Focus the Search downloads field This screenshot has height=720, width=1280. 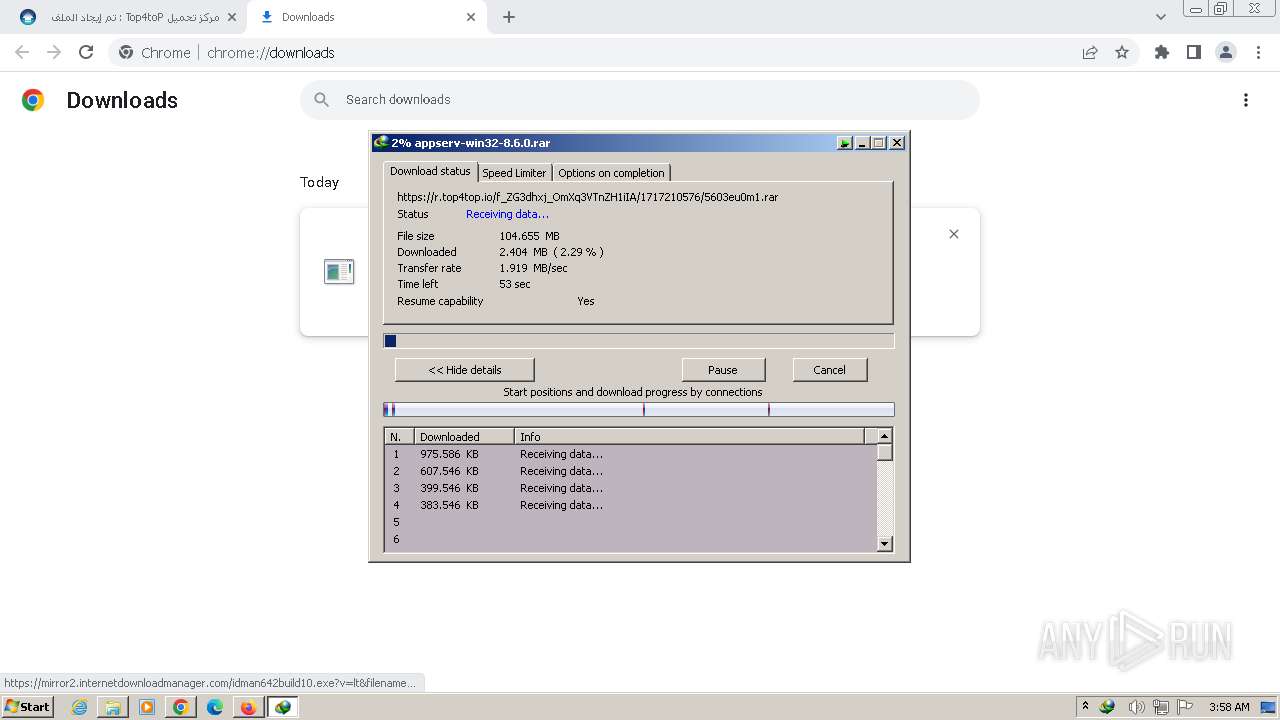coord(640,100)
